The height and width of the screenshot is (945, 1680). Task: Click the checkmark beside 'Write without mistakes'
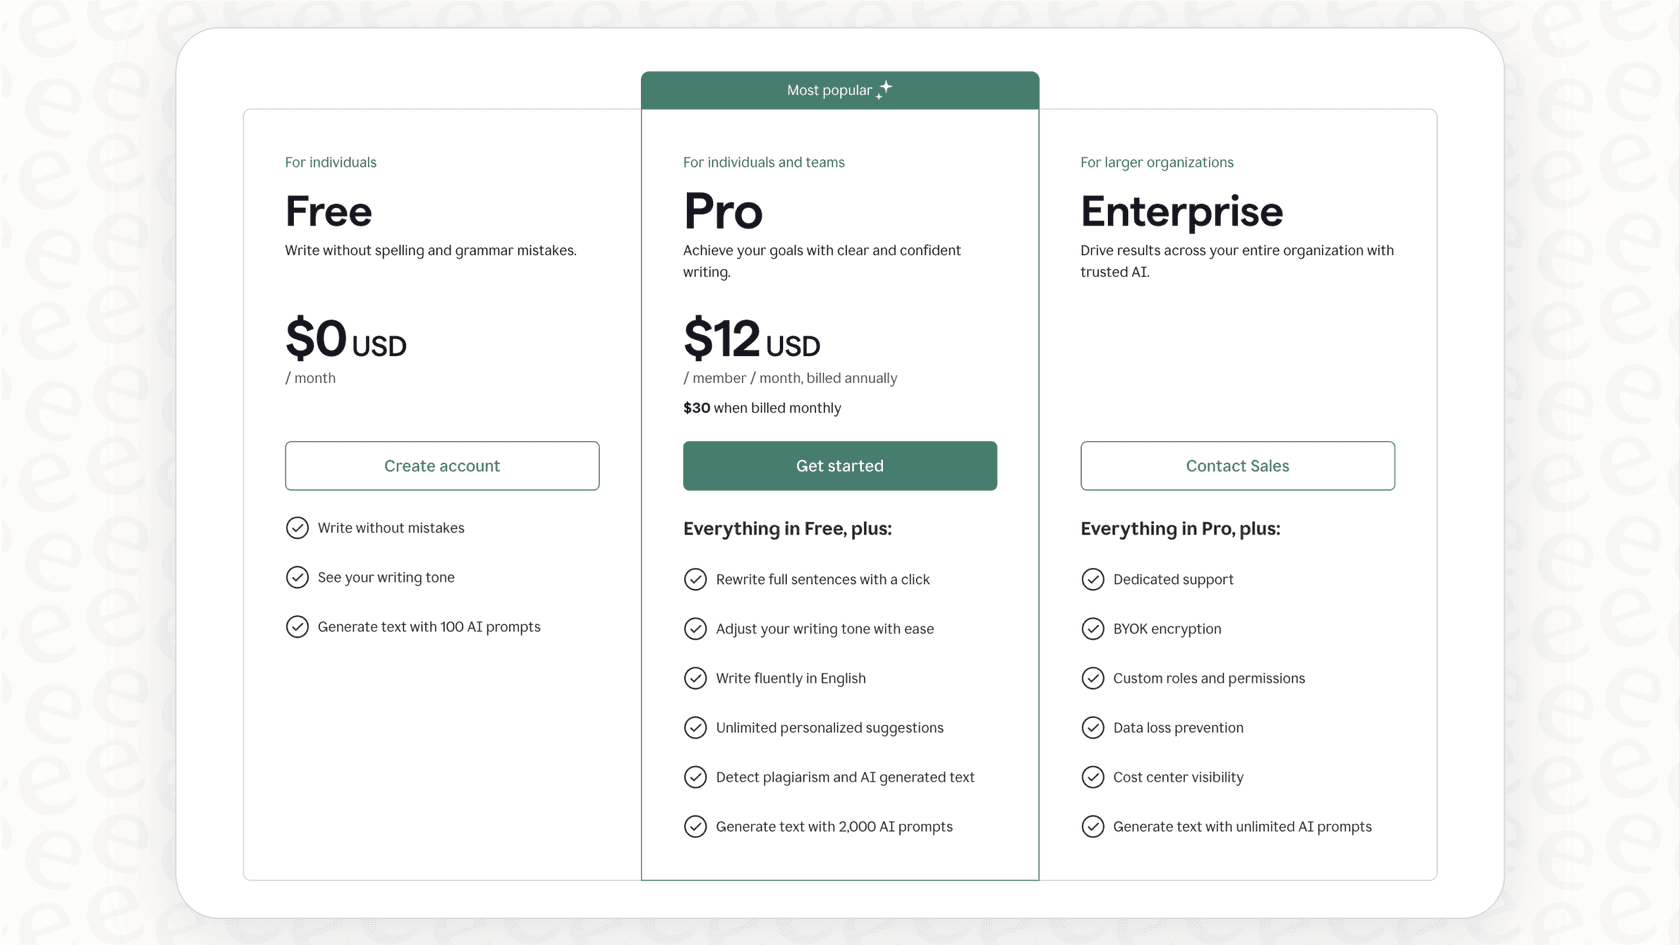pos(297,528)
